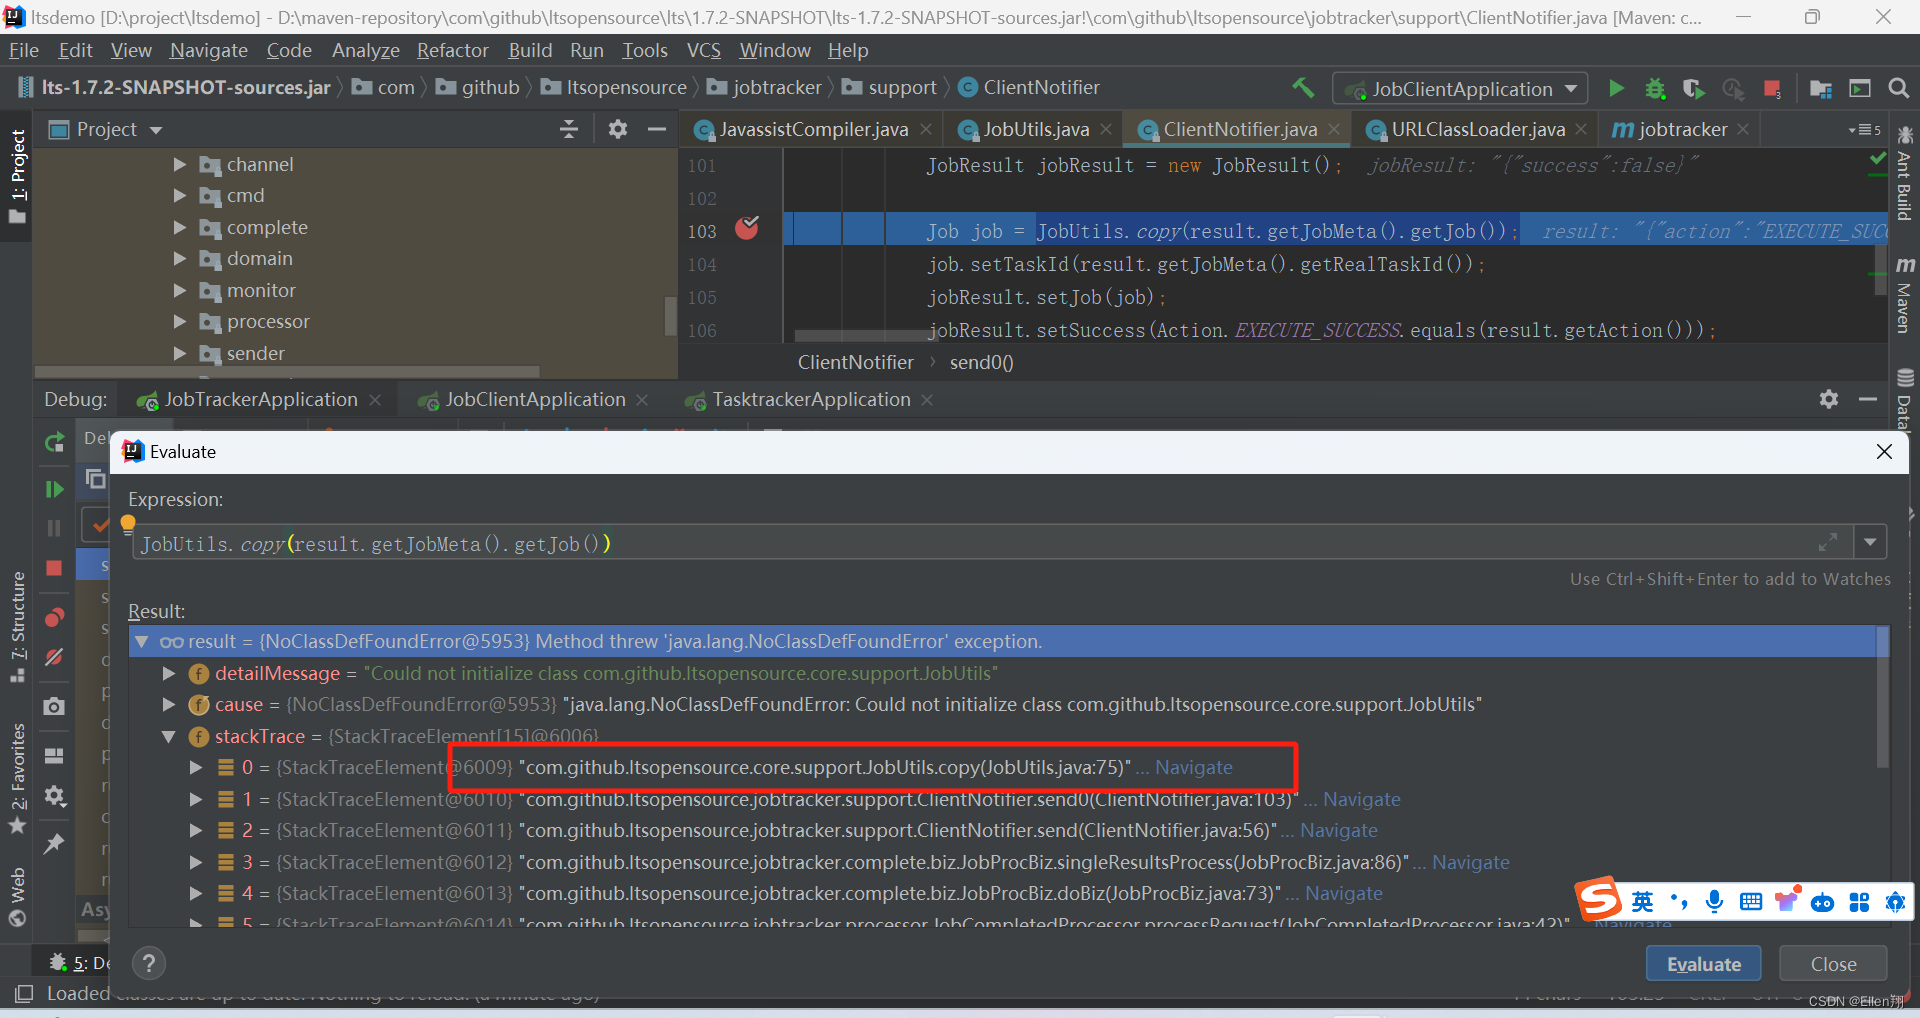Toggle the Web side tab

click(x=17, y=897)
